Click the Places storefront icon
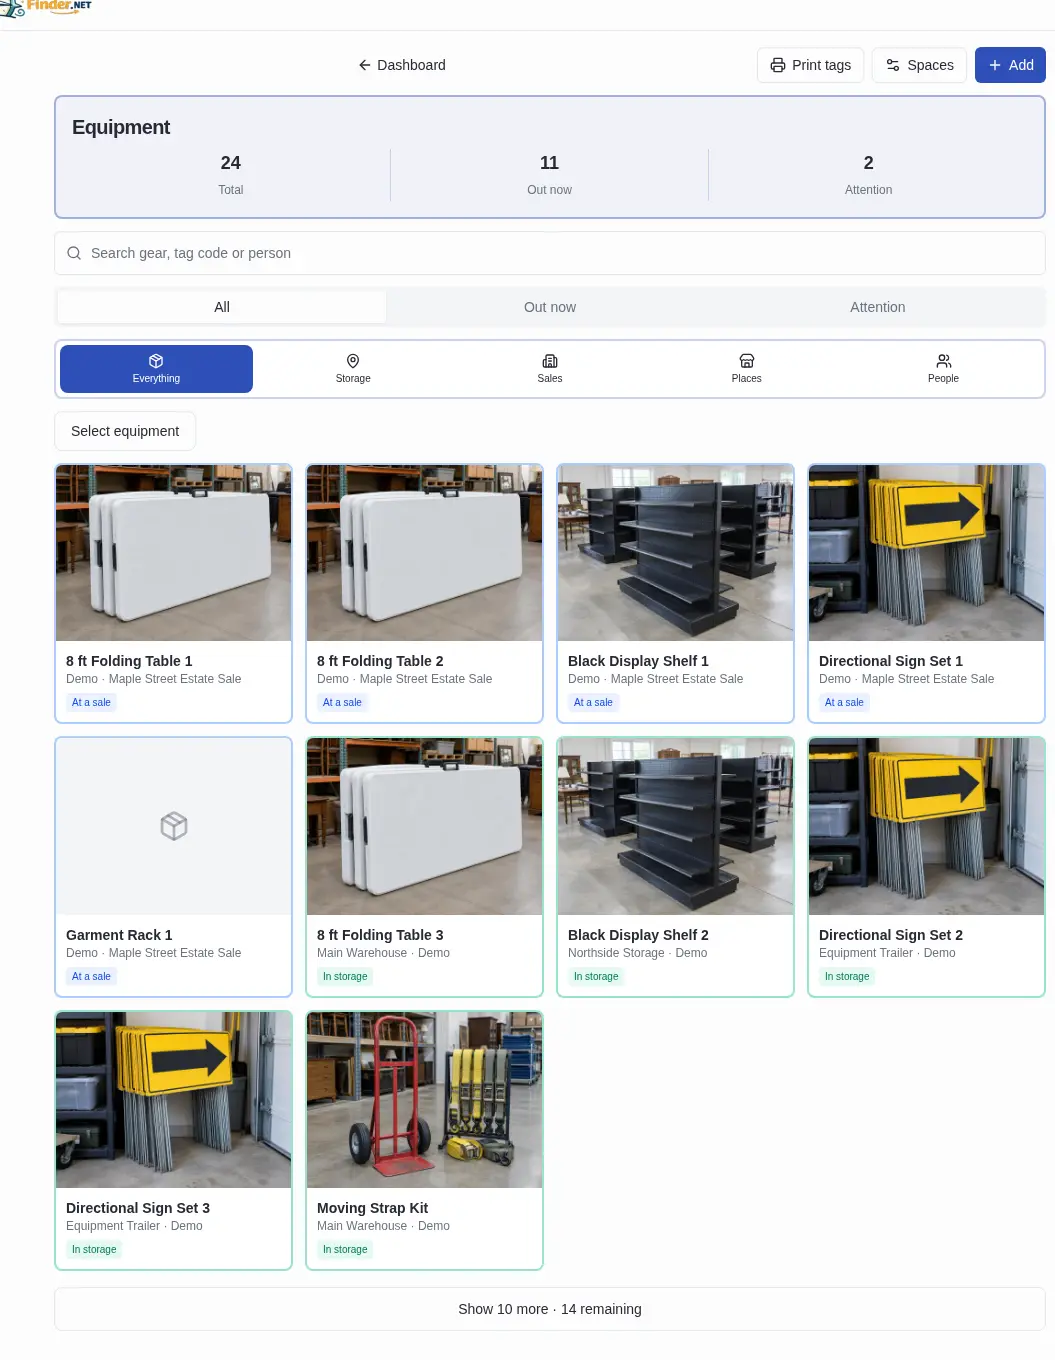Screen dimensions: 1055x1360 pos(747,361)
